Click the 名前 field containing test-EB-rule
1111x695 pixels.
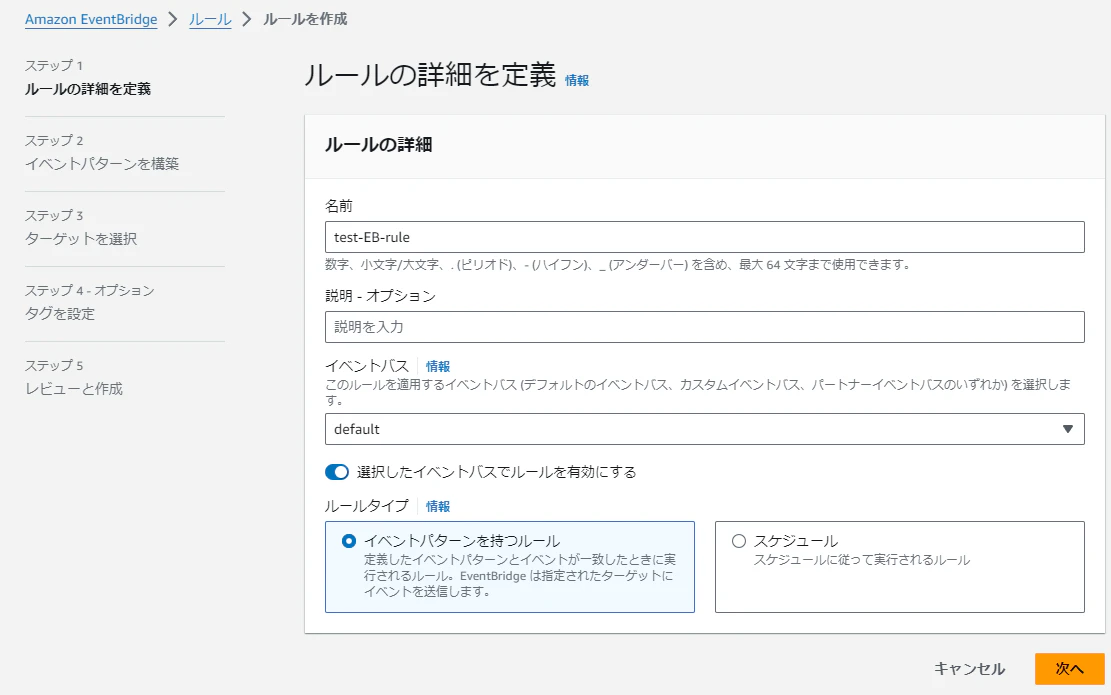(x=704, y=237)
